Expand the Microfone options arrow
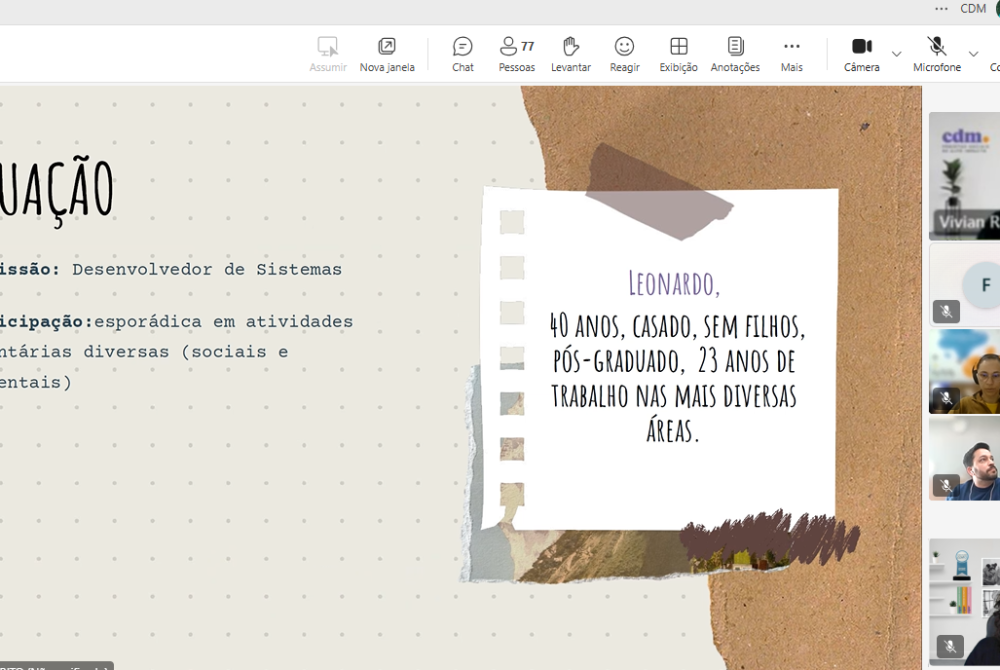1000x670 pixels. [x=973, y=54]
